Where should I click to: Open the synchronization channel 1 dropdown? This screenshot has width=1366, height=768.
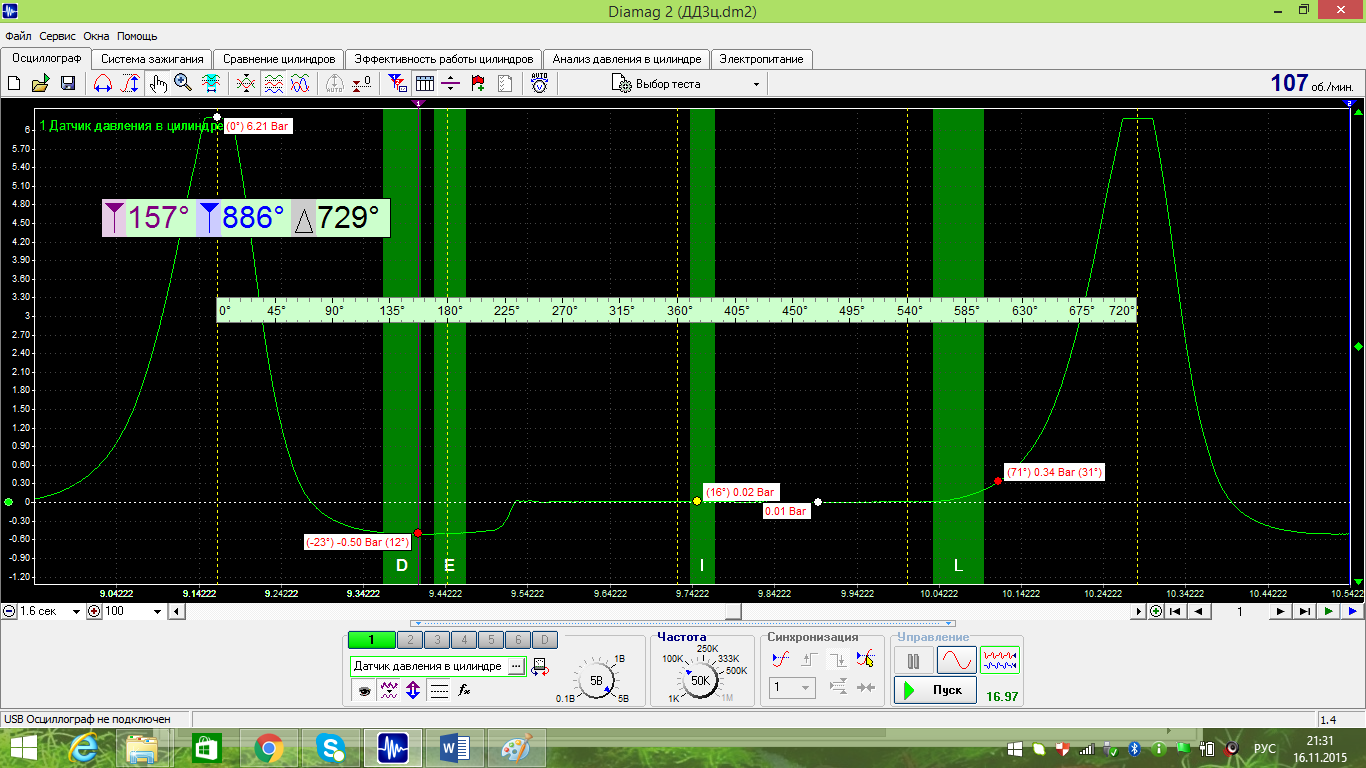(x=793, y=688)
